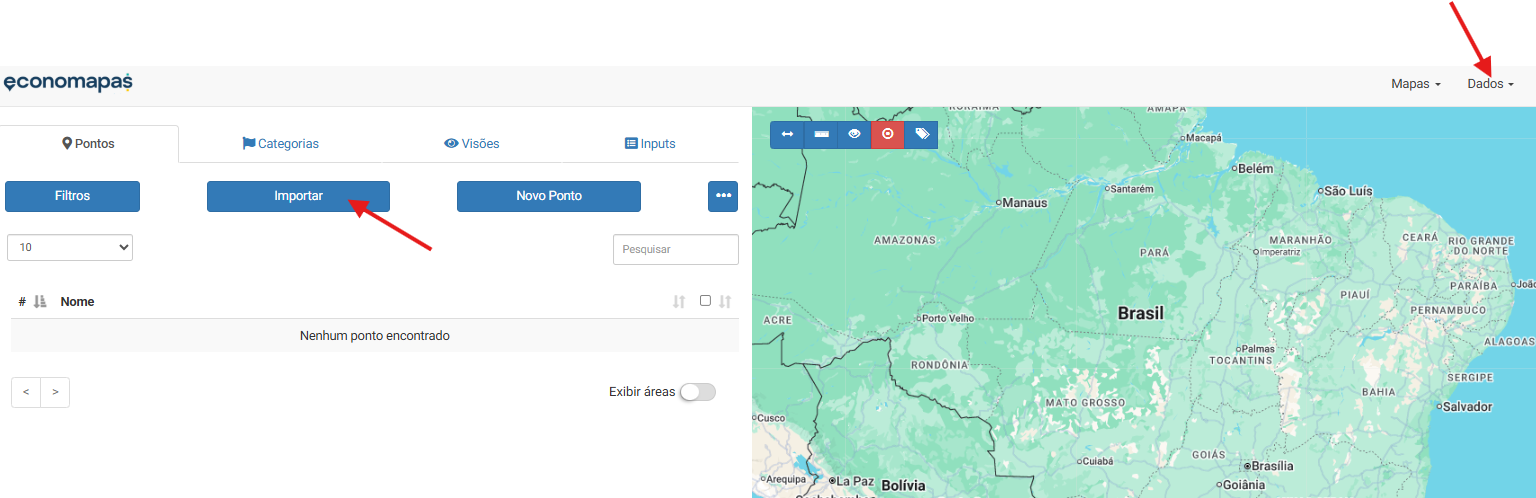Go to previous page of points
Image resolution: width=1536 pixels, height=498 pixels.
(26, 392)
